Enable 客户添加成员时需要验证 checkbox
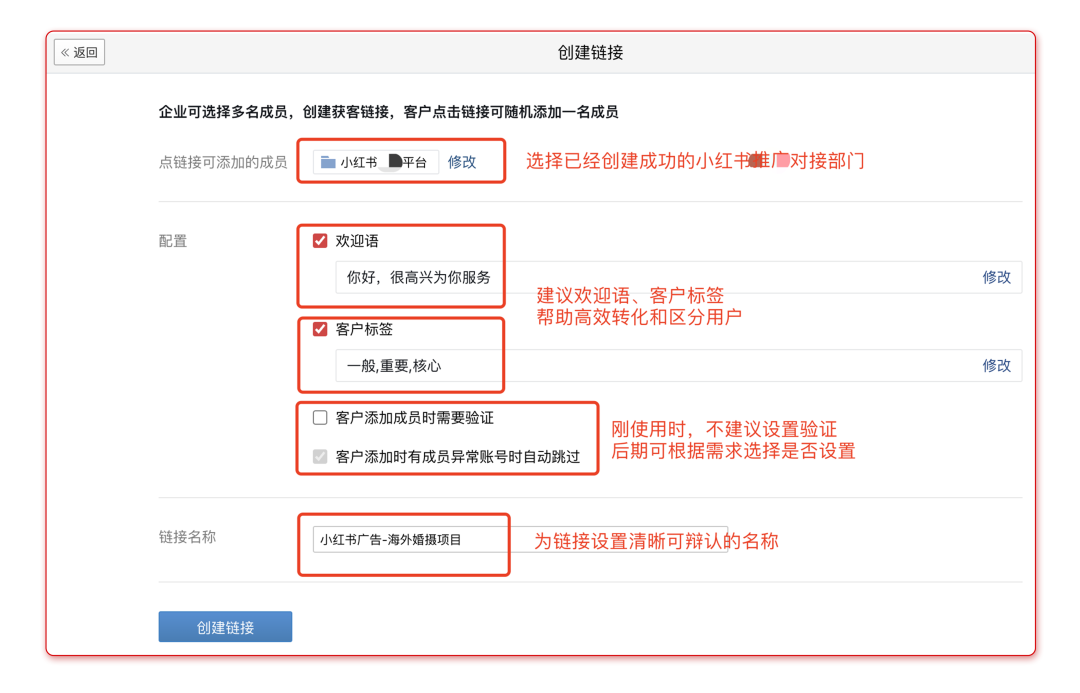Image resolution: width=1080 pixels, height=693 pixels. (x=320, y=418)
